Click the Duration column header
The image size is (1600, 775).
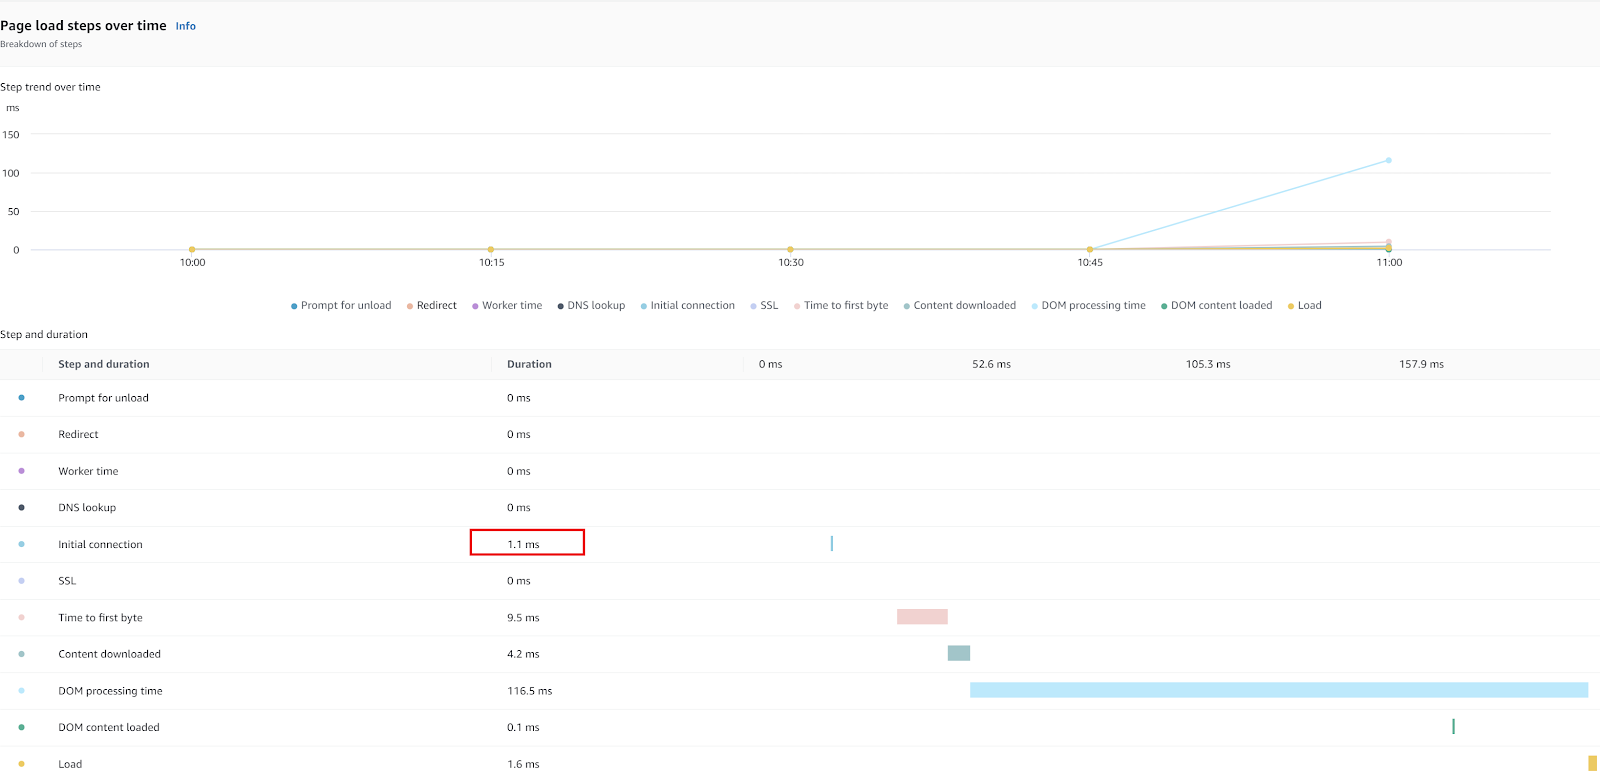pyautogui.click(x=529, y=365)
